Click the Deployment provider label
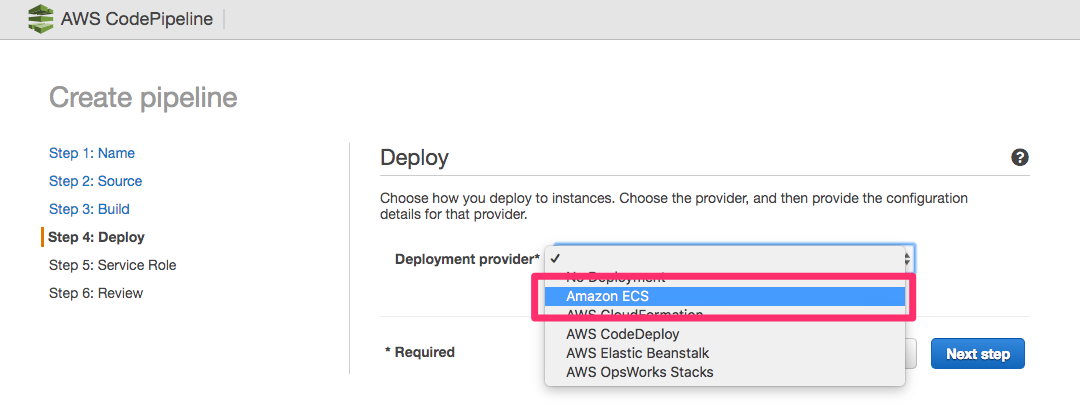Viewport: 1080px width, 405px height. [467, 259]
